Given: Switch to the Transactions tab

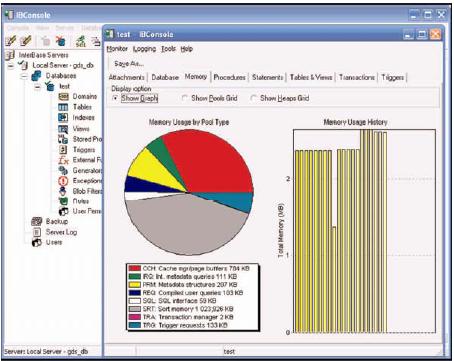Looking at the screenshot, I should pos(357,77).
